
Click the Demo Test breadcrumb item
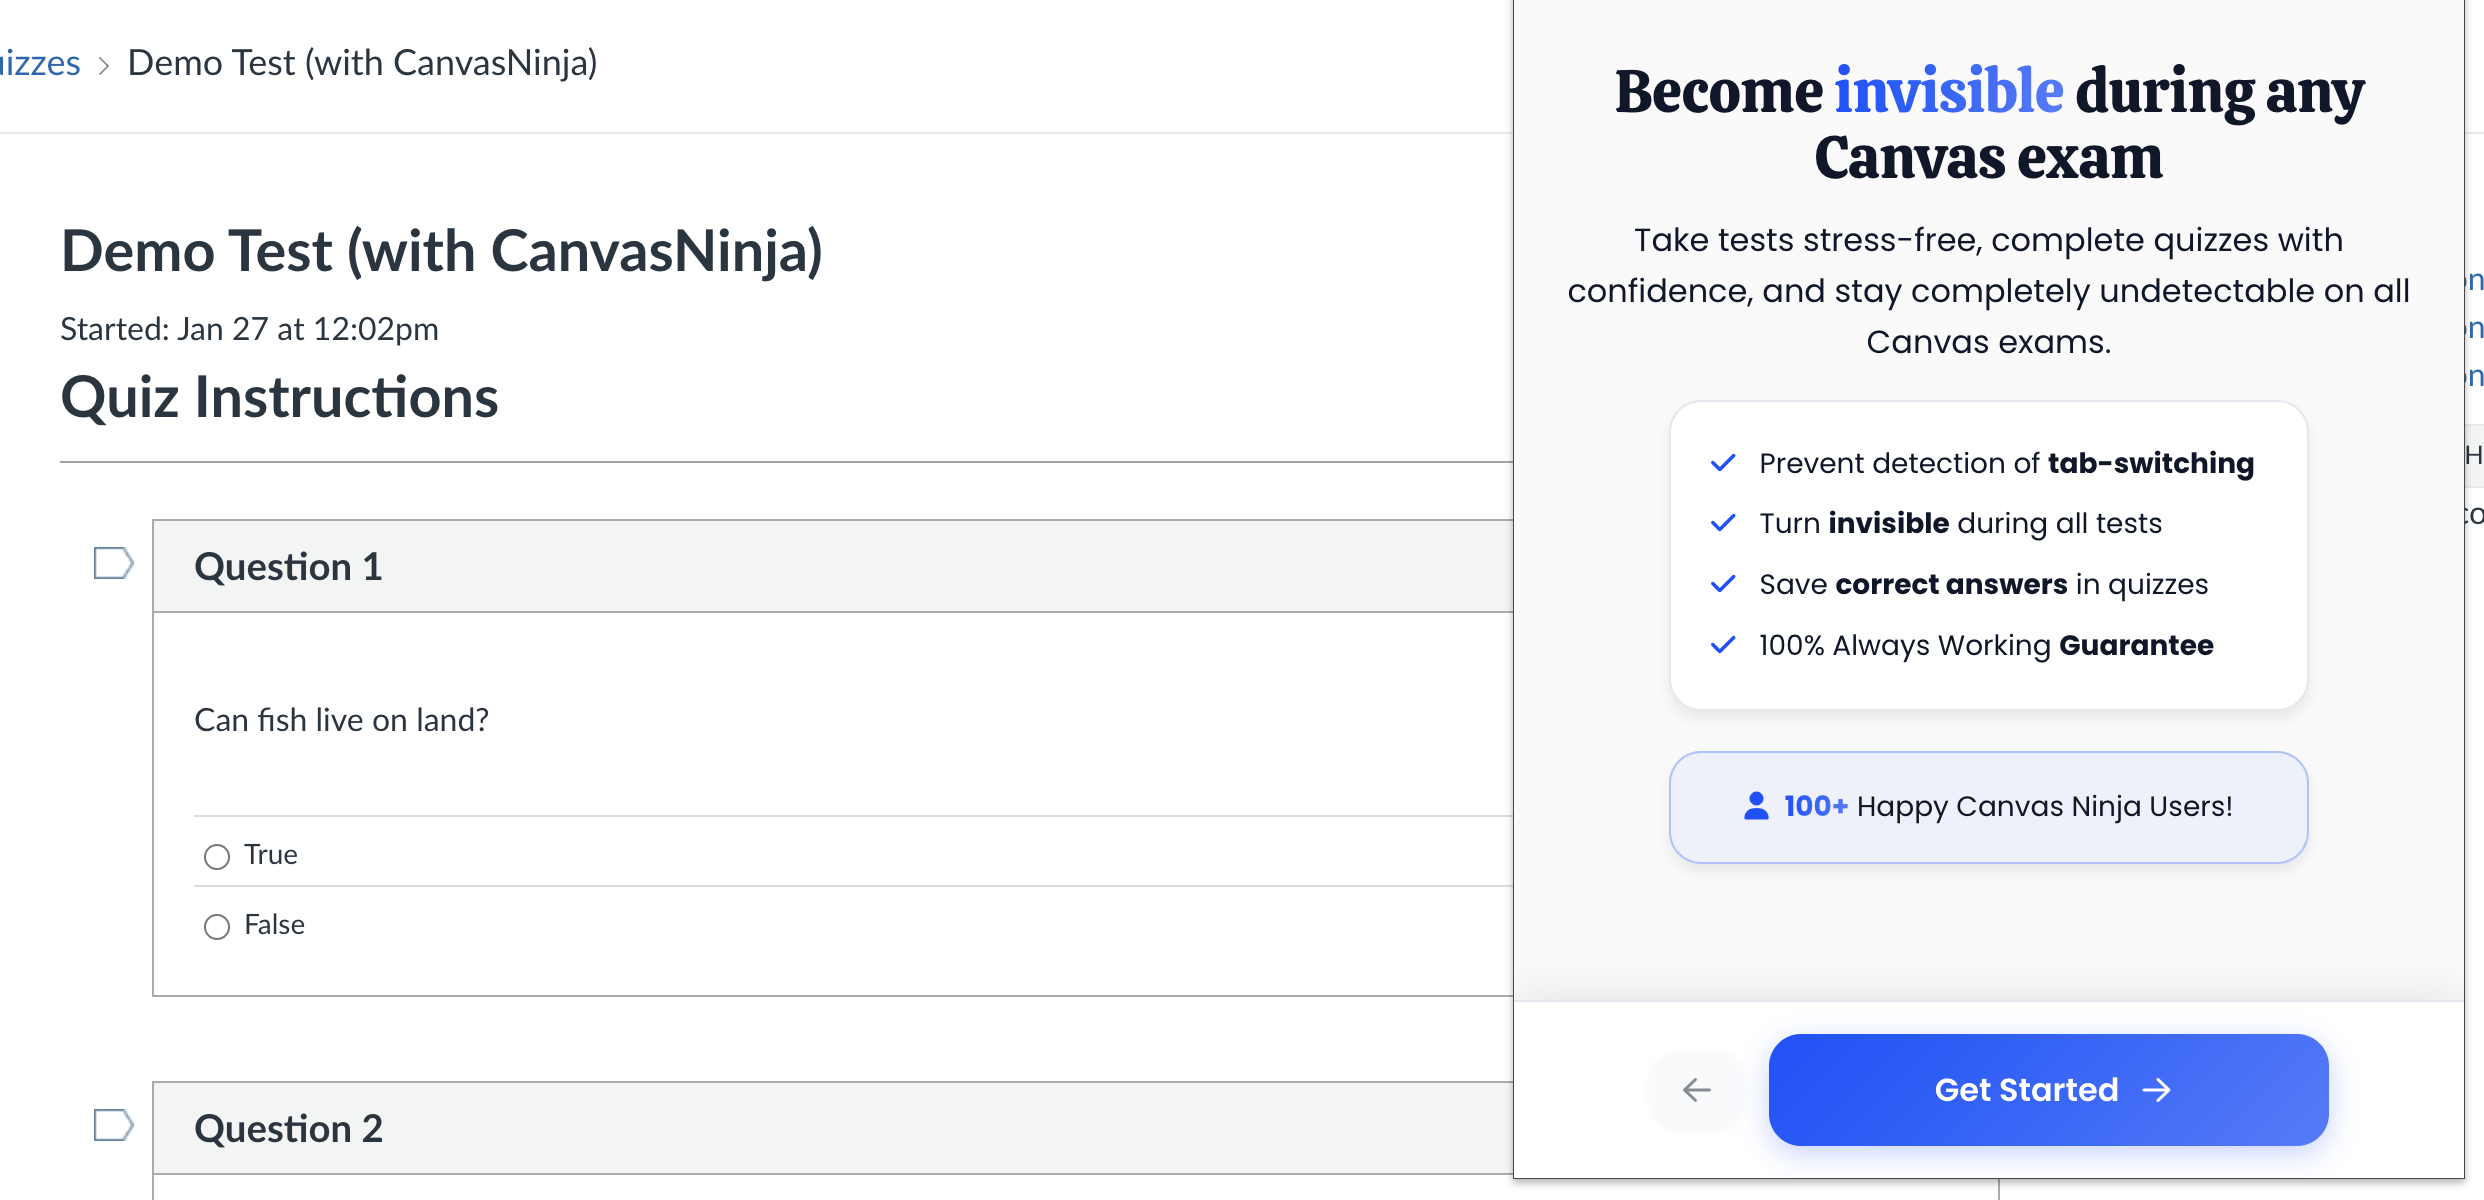[362, 63]
